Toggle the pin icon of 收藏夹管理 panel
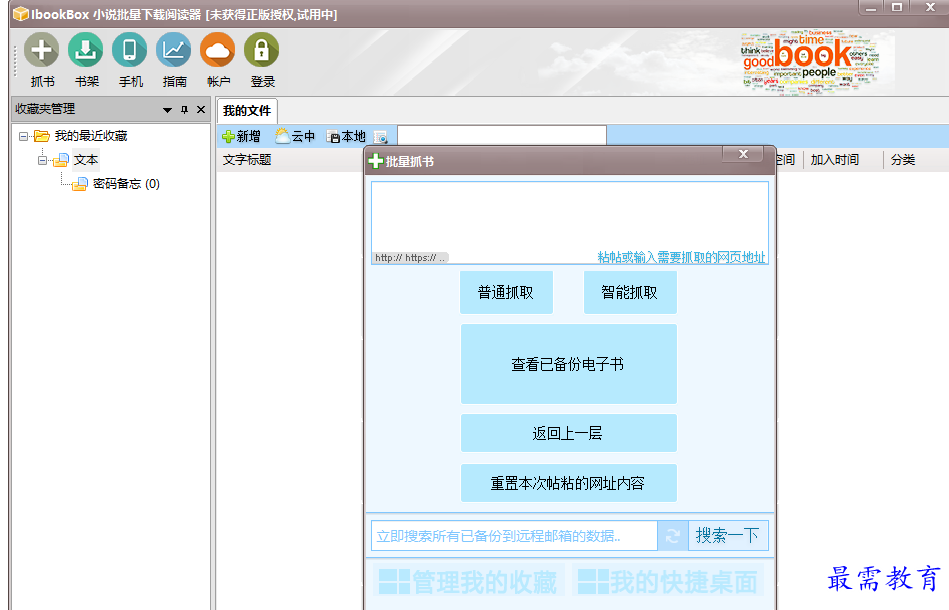Viewport: 949px width, 610px height. pos(185,110)
